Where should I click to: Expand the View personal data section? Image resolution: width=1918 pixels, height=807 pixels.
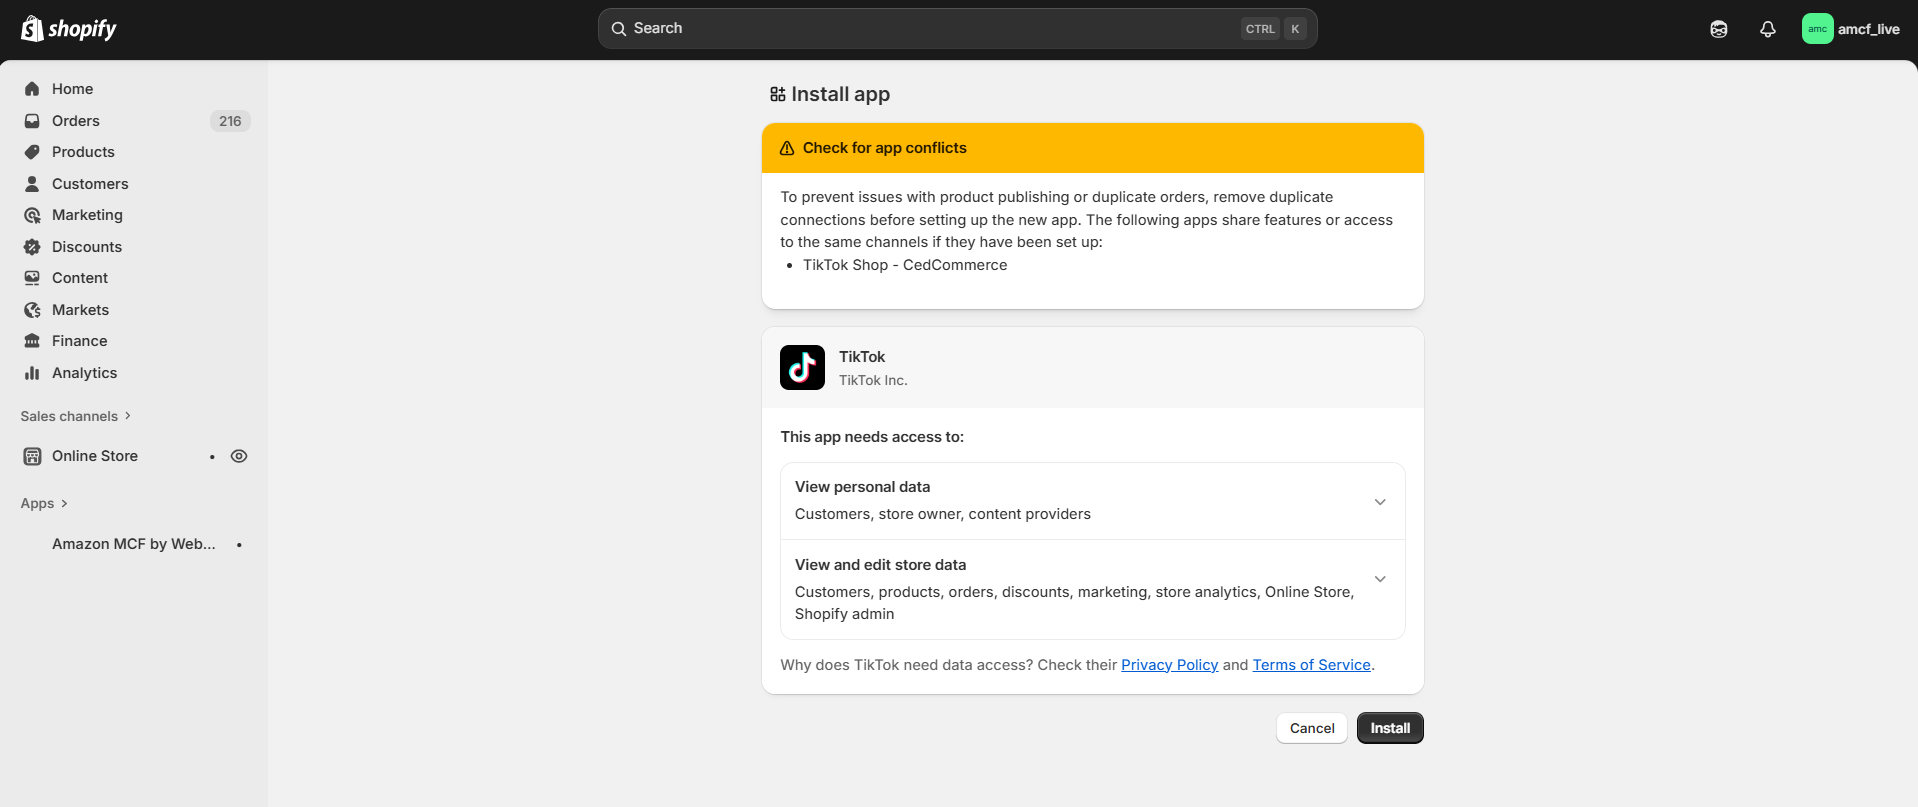tap(1379, 501)
